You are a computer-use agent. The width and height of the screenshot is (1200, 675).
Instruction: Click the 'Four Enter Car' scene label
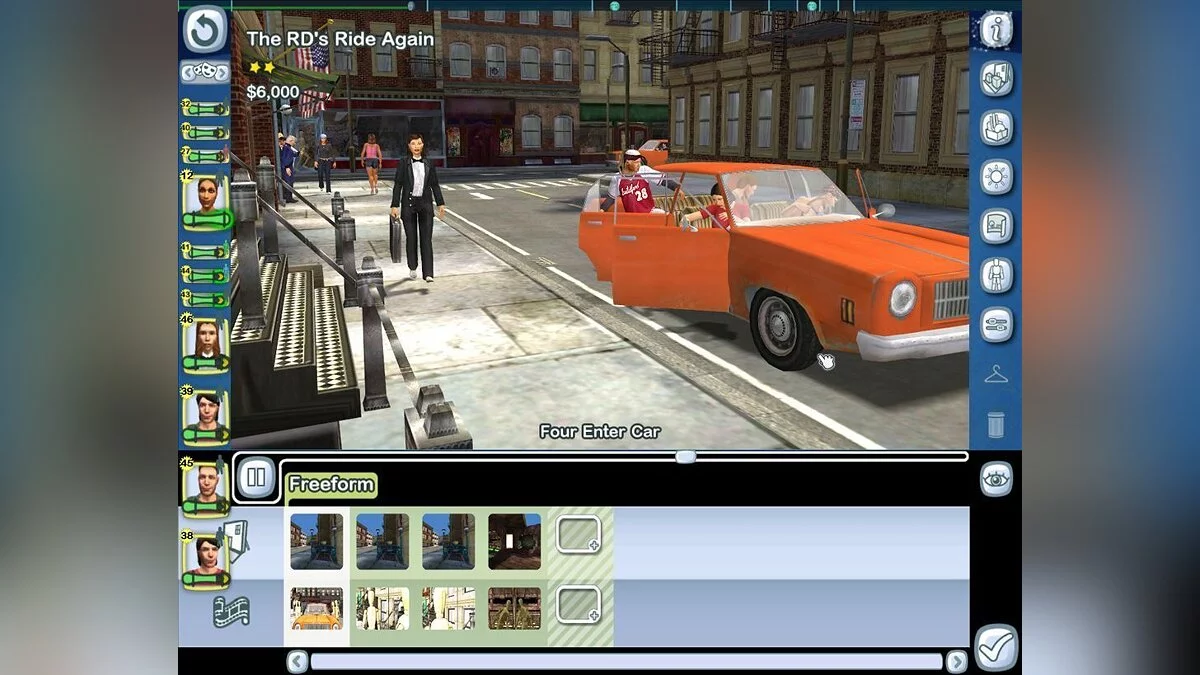(x=600, y=432)
